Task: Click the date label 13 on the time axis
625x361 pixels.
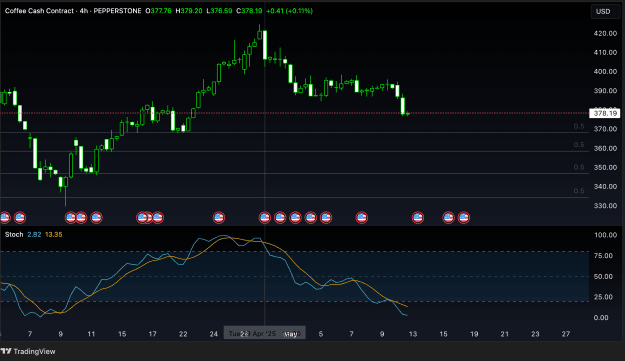Action: click(413, 334)
